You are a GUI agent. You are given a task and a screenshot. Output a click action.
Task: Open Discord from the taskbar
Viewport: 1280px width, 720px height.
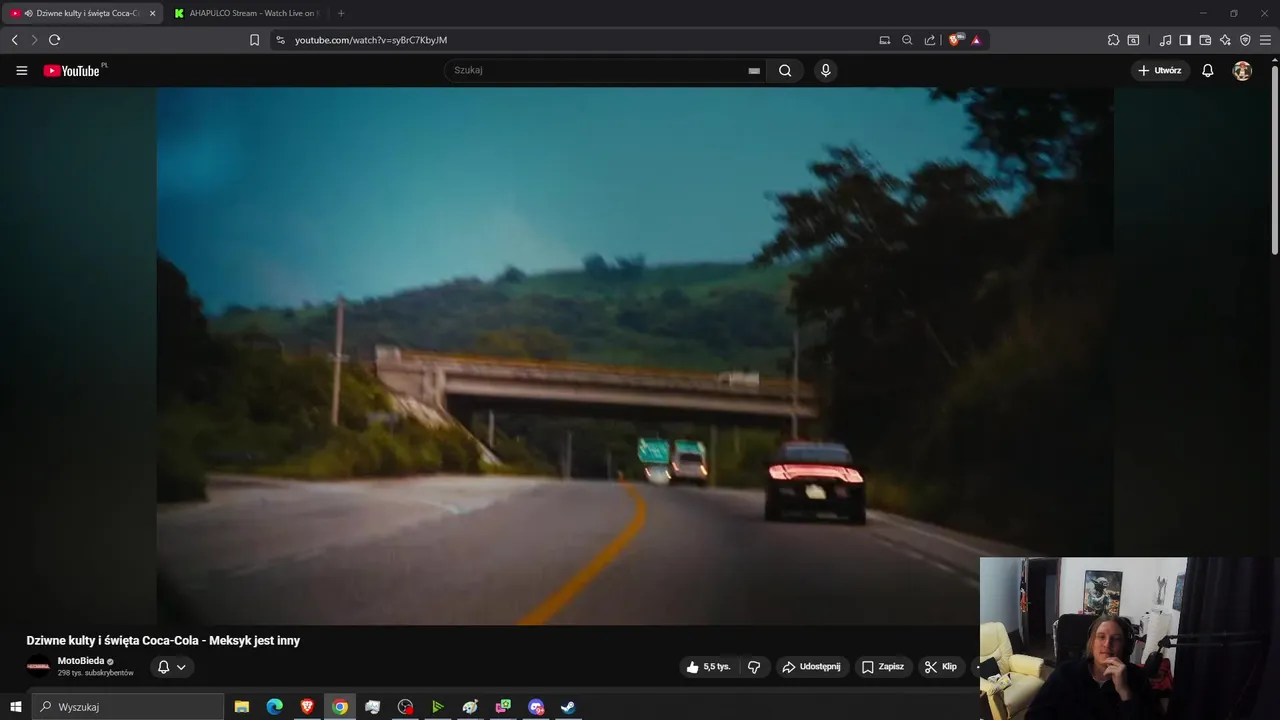[535, 707]
